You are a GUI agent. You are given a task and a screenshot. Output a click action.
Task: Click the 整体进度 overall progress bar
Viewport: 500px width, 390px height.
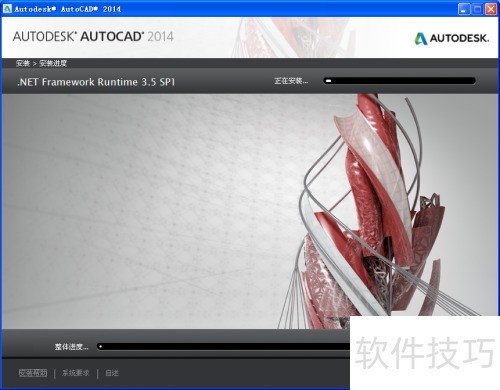(223, 347)
